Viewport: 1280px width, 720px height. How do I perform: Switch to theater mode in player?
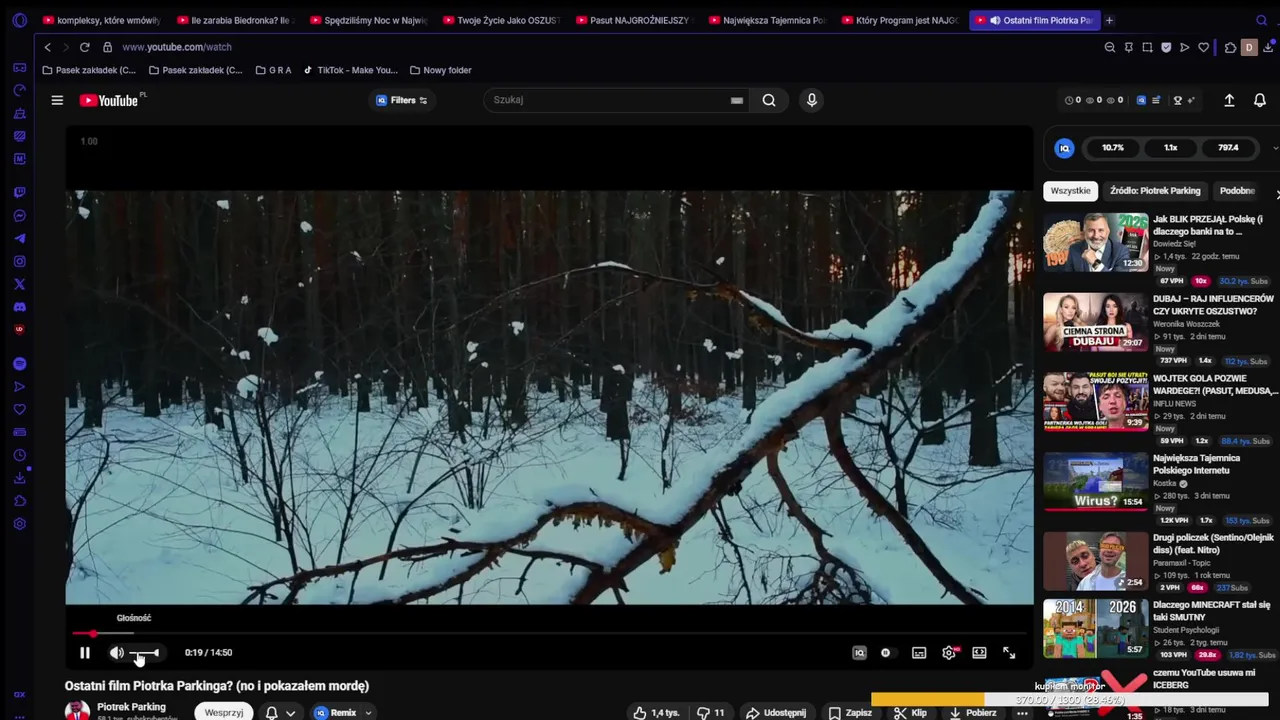point(979,653)
